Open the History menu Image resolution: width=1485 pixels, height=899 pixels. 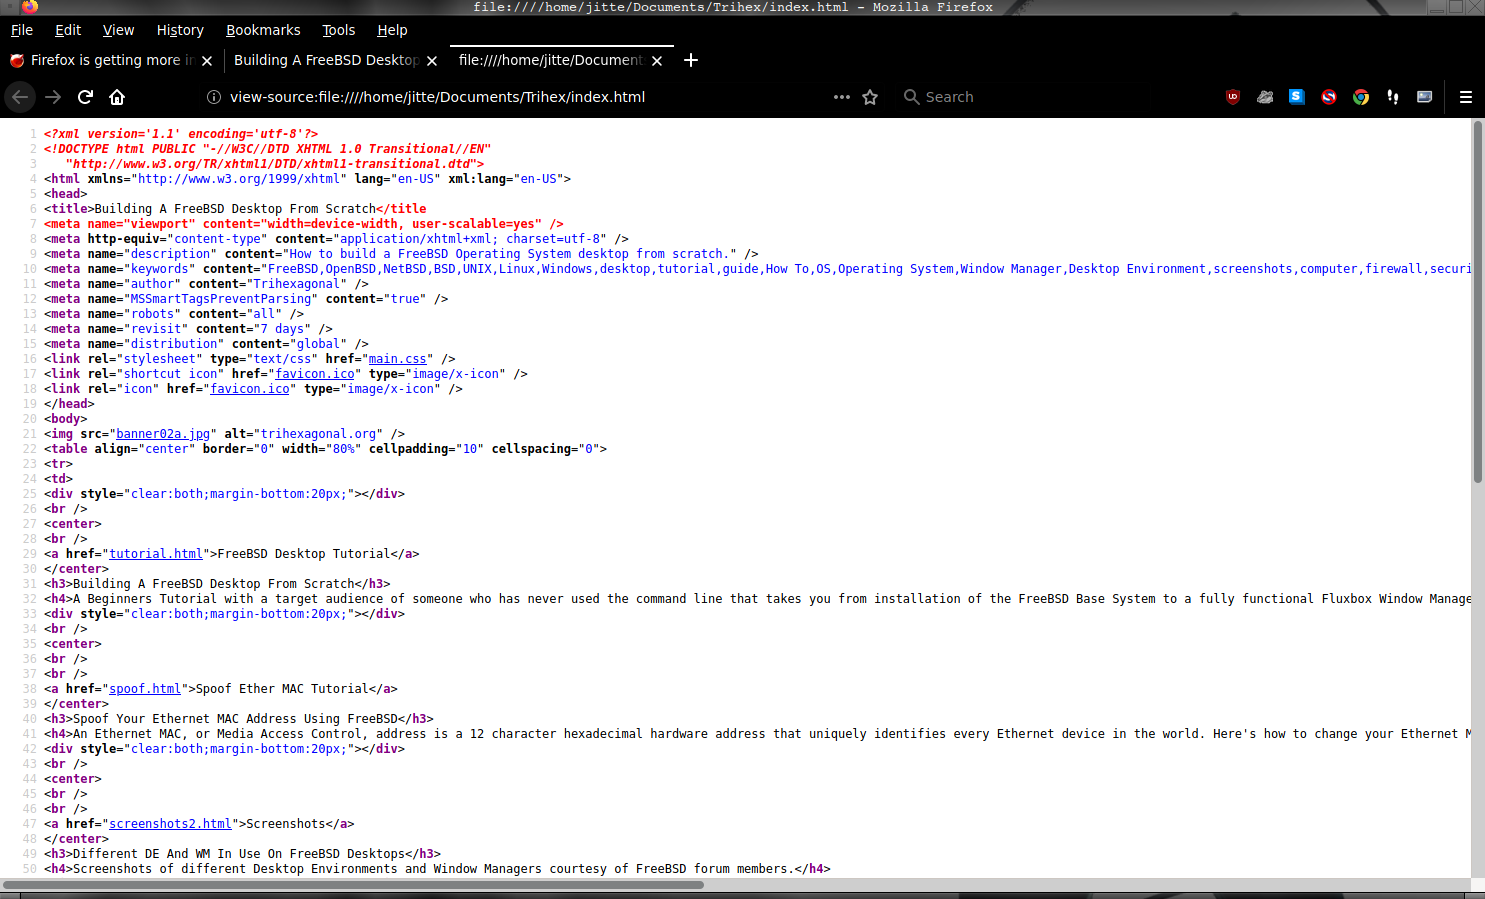point(180,30)
